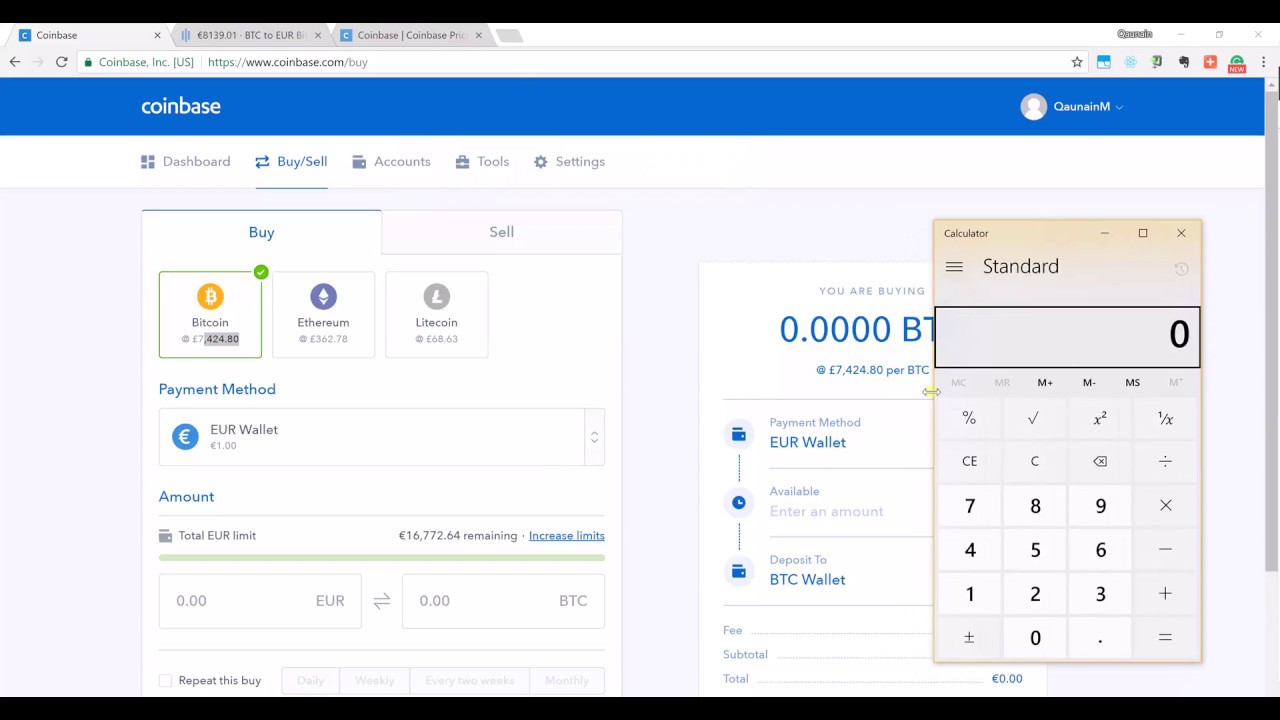Click the Calculator reciprocal 1/x key

[x=1165, y=418]
